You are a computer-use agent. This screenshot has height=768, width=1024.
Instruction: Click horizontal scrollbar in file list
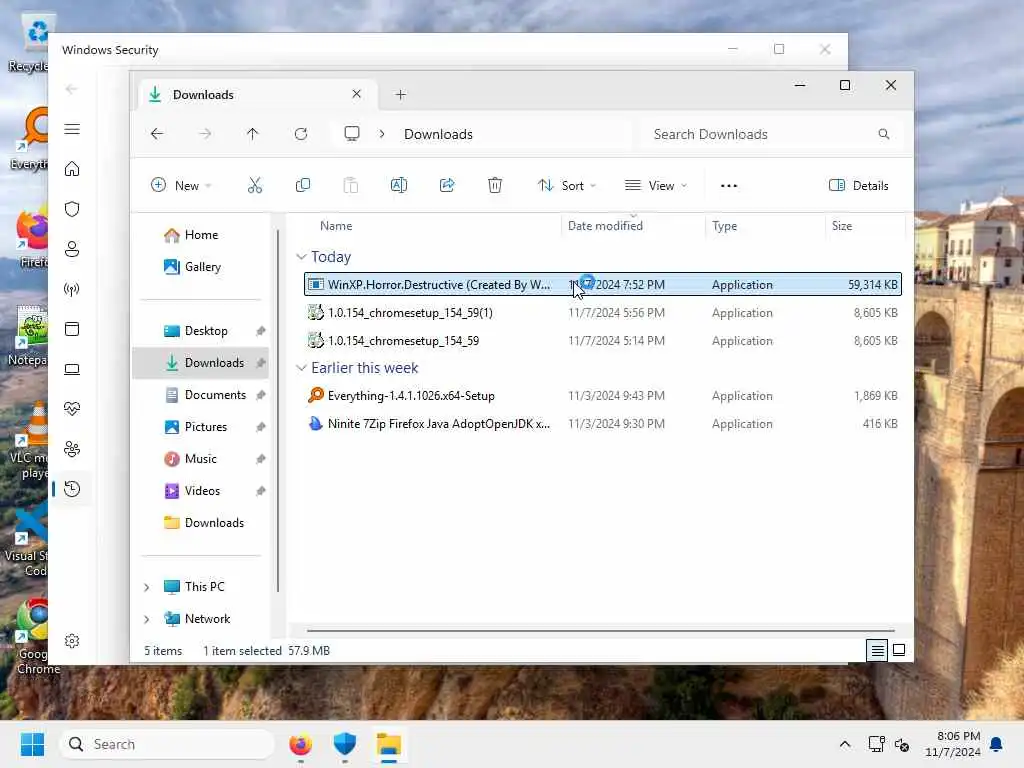pos(600,631)
